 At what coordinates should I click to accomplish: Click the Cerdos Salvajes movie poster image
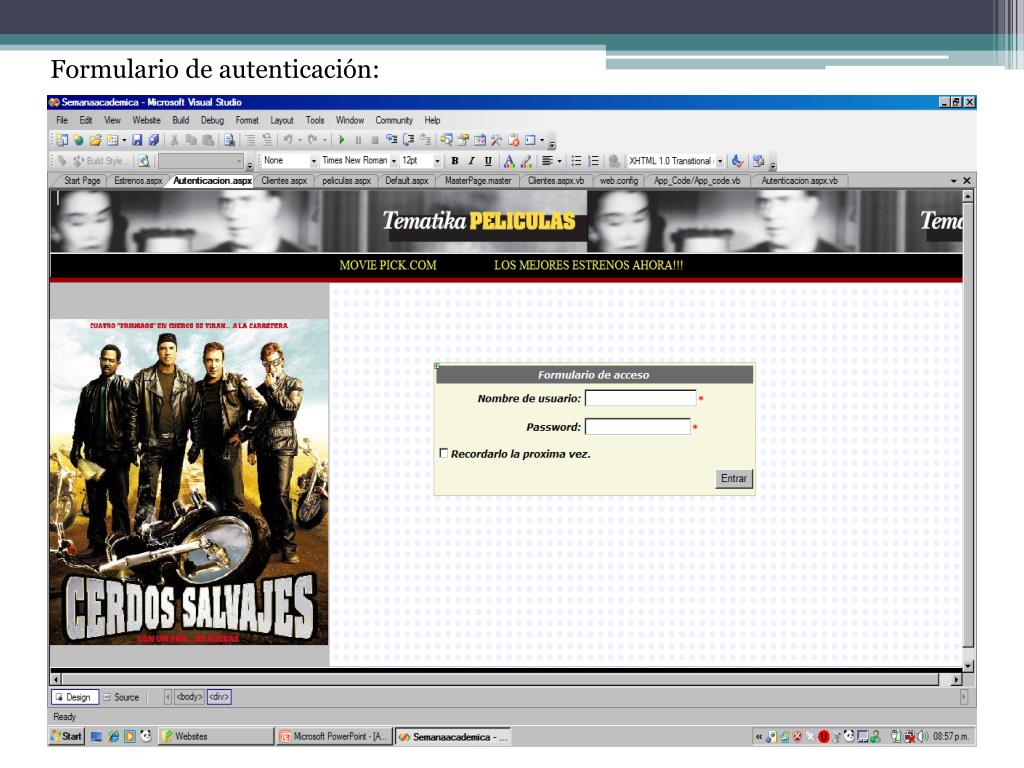[x=189, y=482]
